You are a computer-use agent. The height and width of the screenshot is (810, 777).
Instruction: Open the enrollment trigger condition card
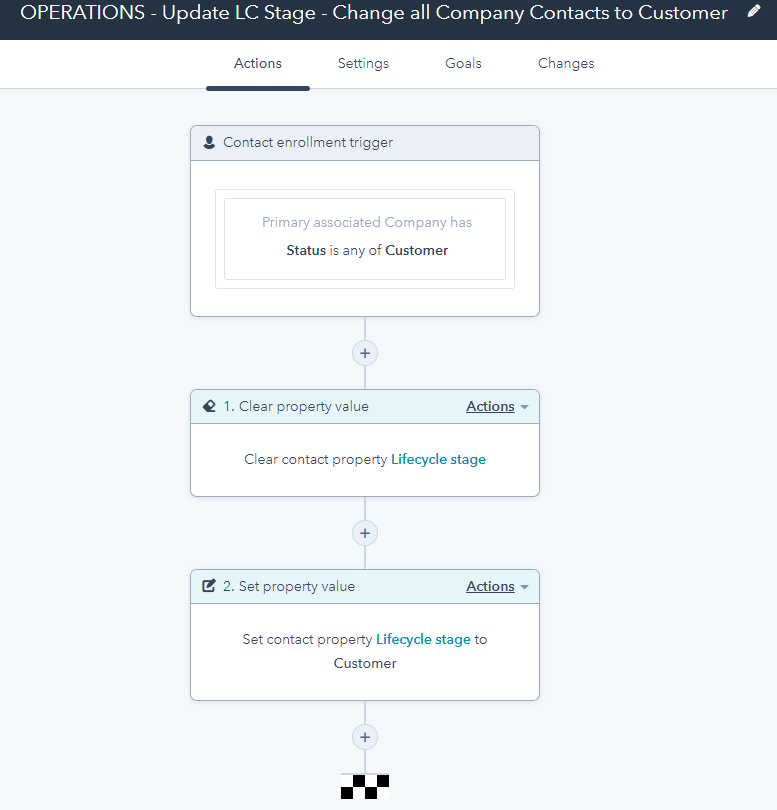(364, 238)
